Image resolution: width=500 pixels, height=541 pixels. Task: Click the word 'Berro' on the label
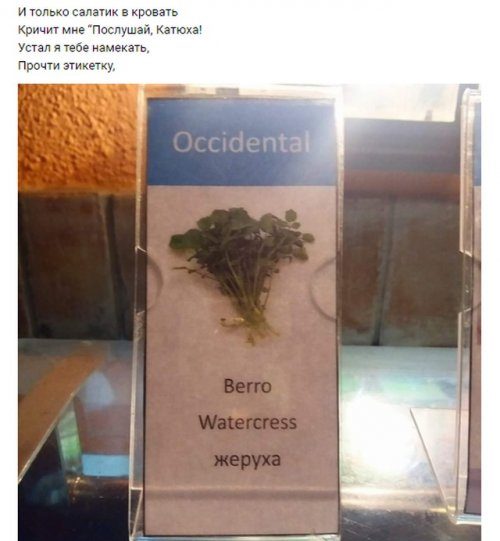[x=247, y=386]
